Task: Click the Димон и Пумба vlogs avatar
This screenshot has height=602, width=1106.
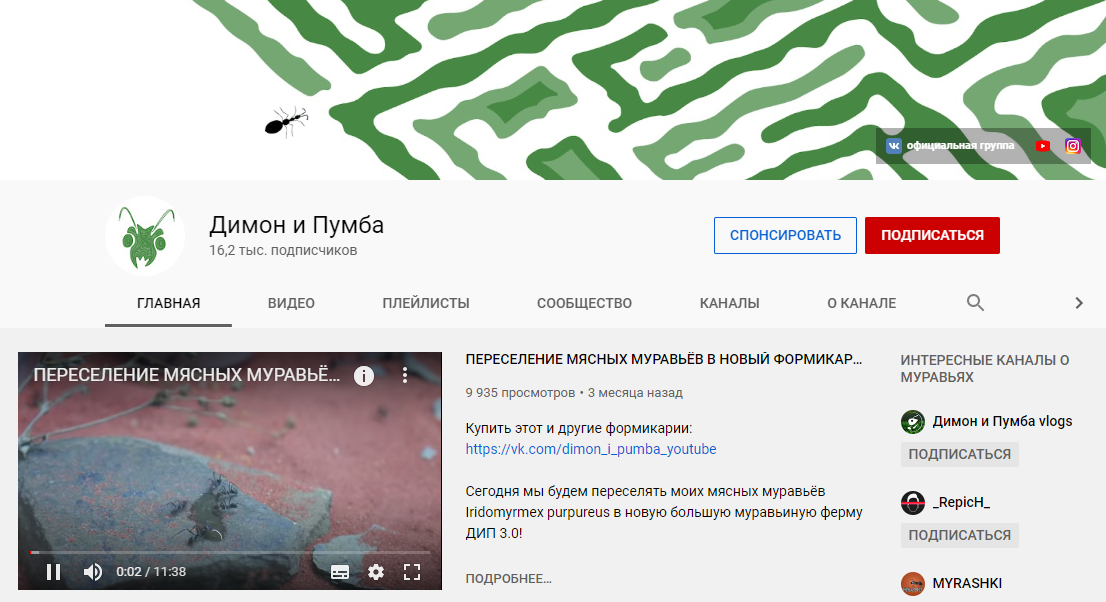Action: click(913, 422)
